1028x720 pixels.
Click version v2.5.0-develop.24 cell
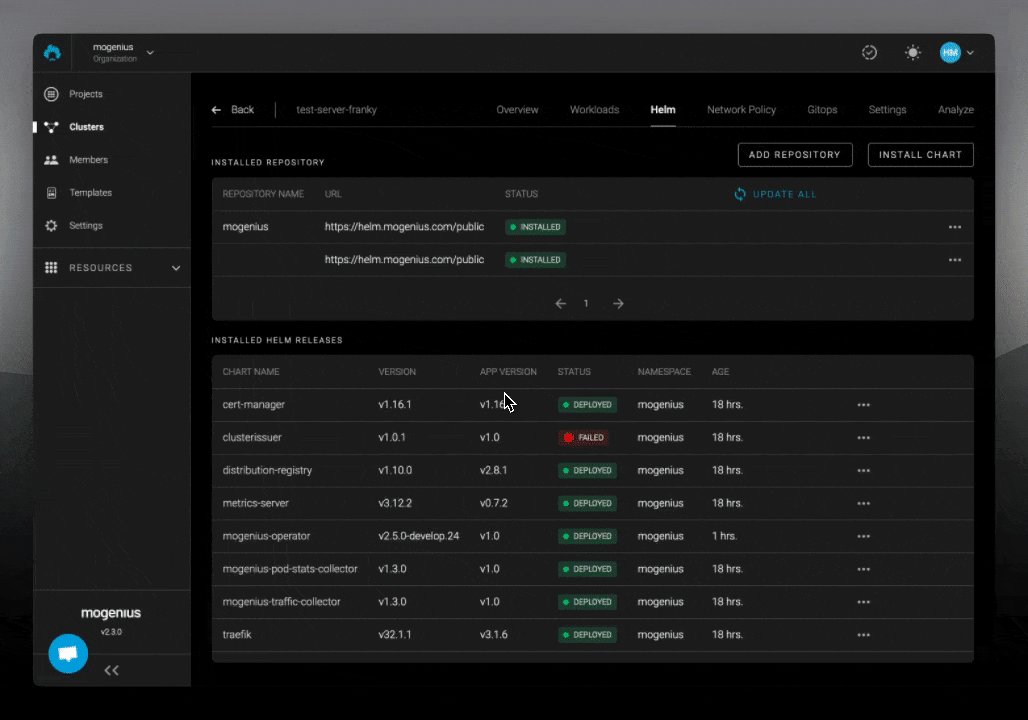coord(418,536)
